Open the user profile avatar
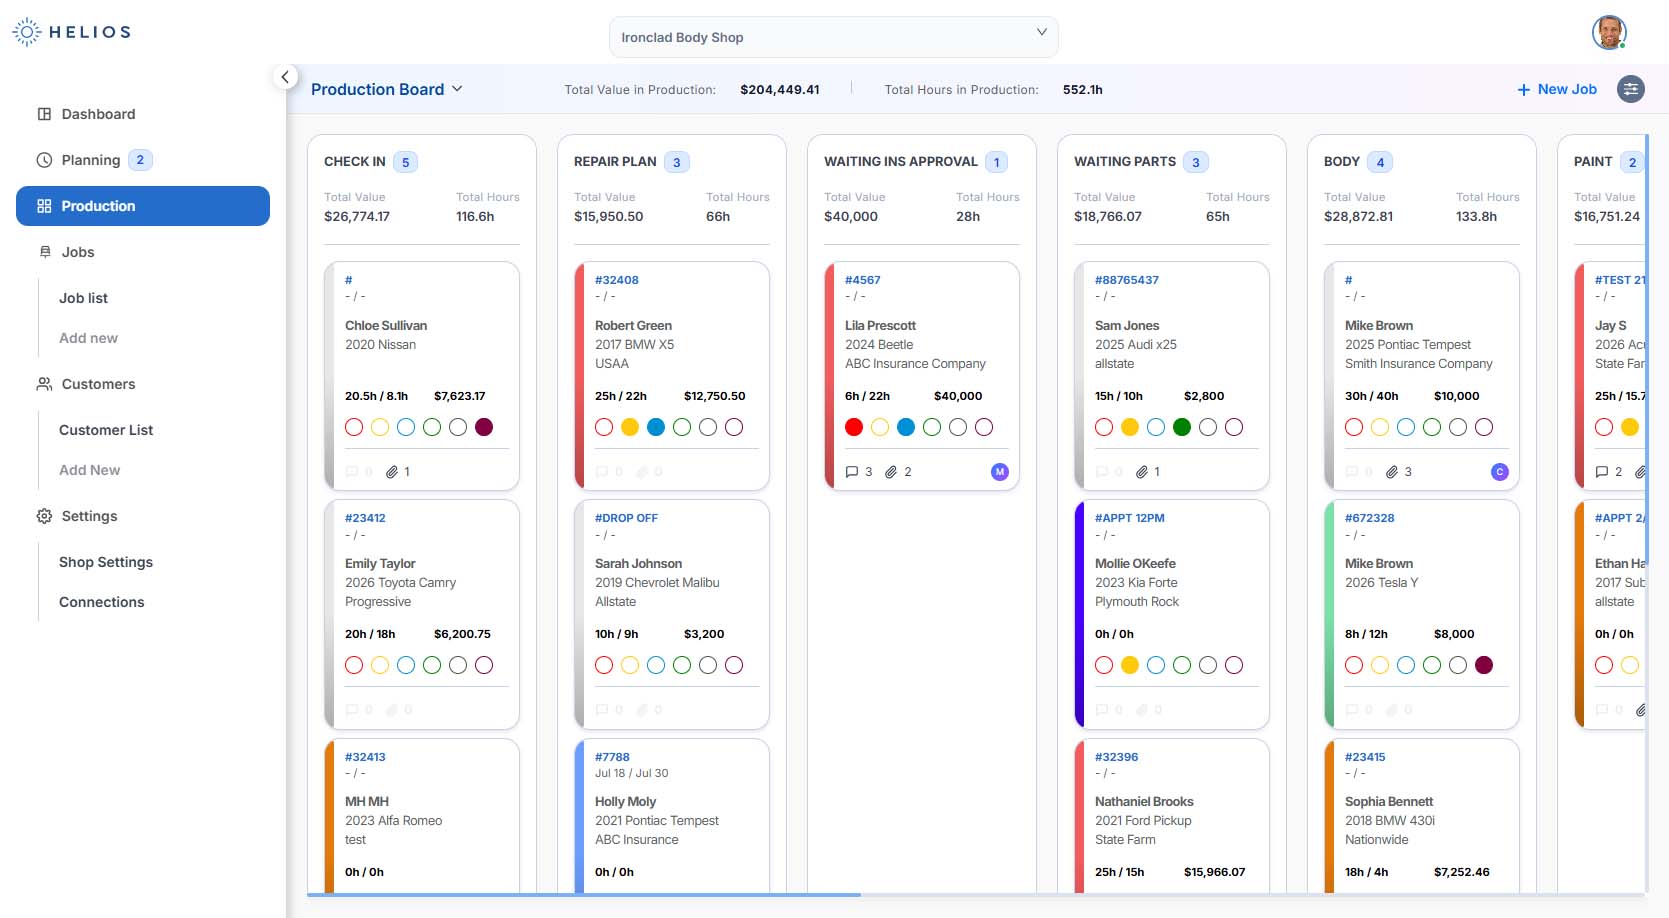Image resolution: width=1669 pixels, height=918 pixels. [x=1609, y=33]
